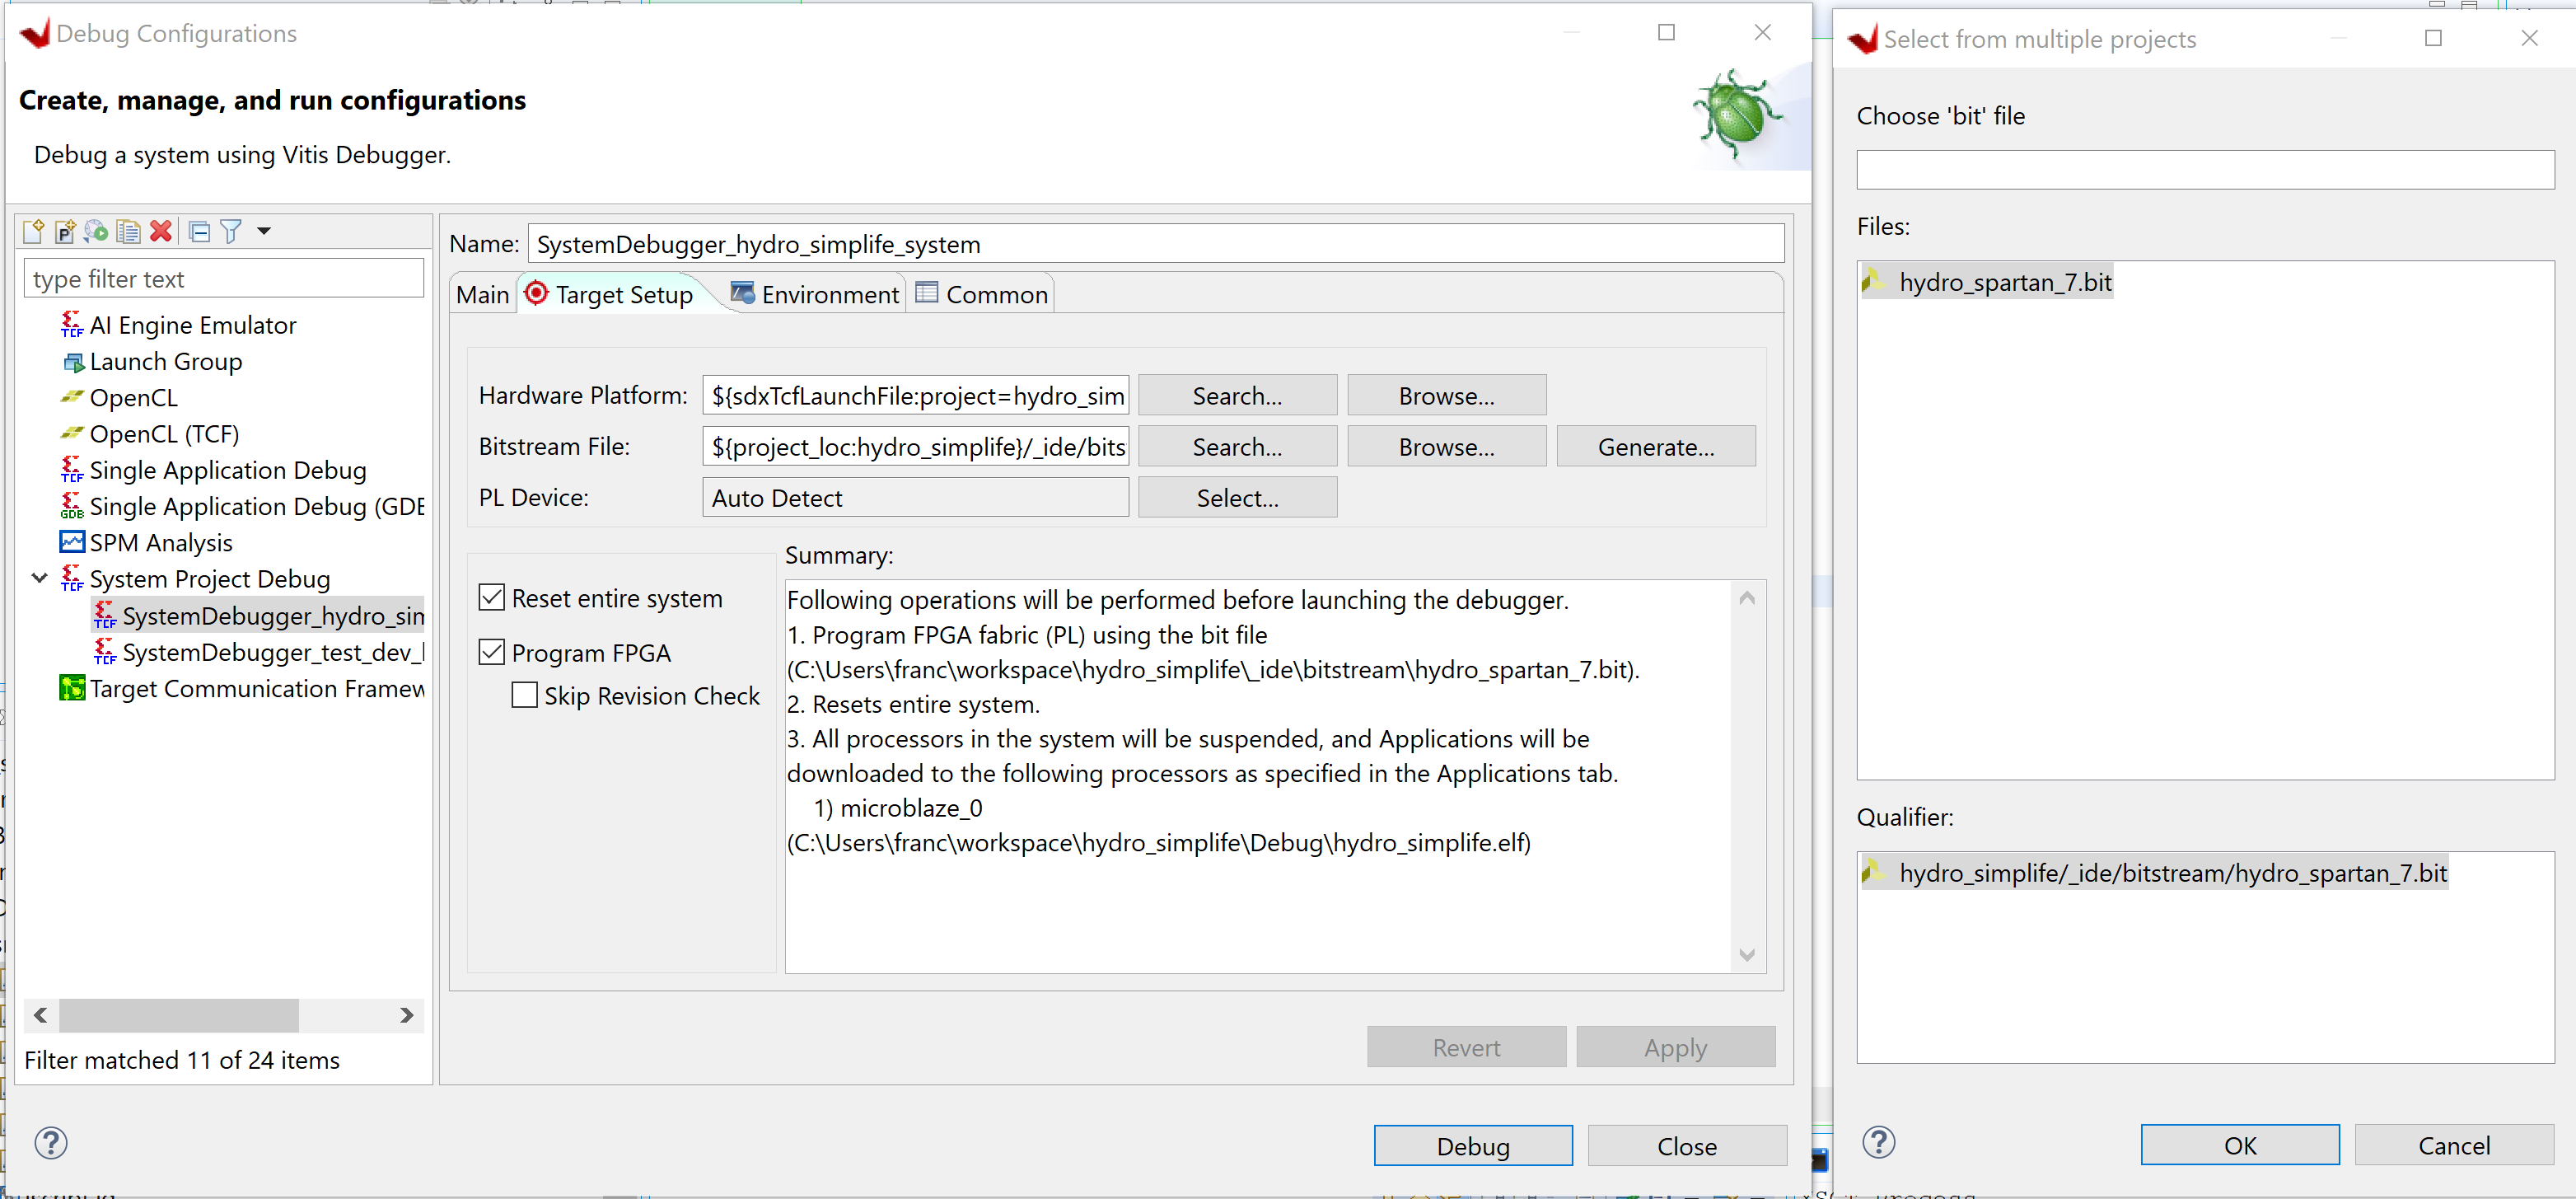
Task: Select the Target Setup tab
Action: point(624,294)
